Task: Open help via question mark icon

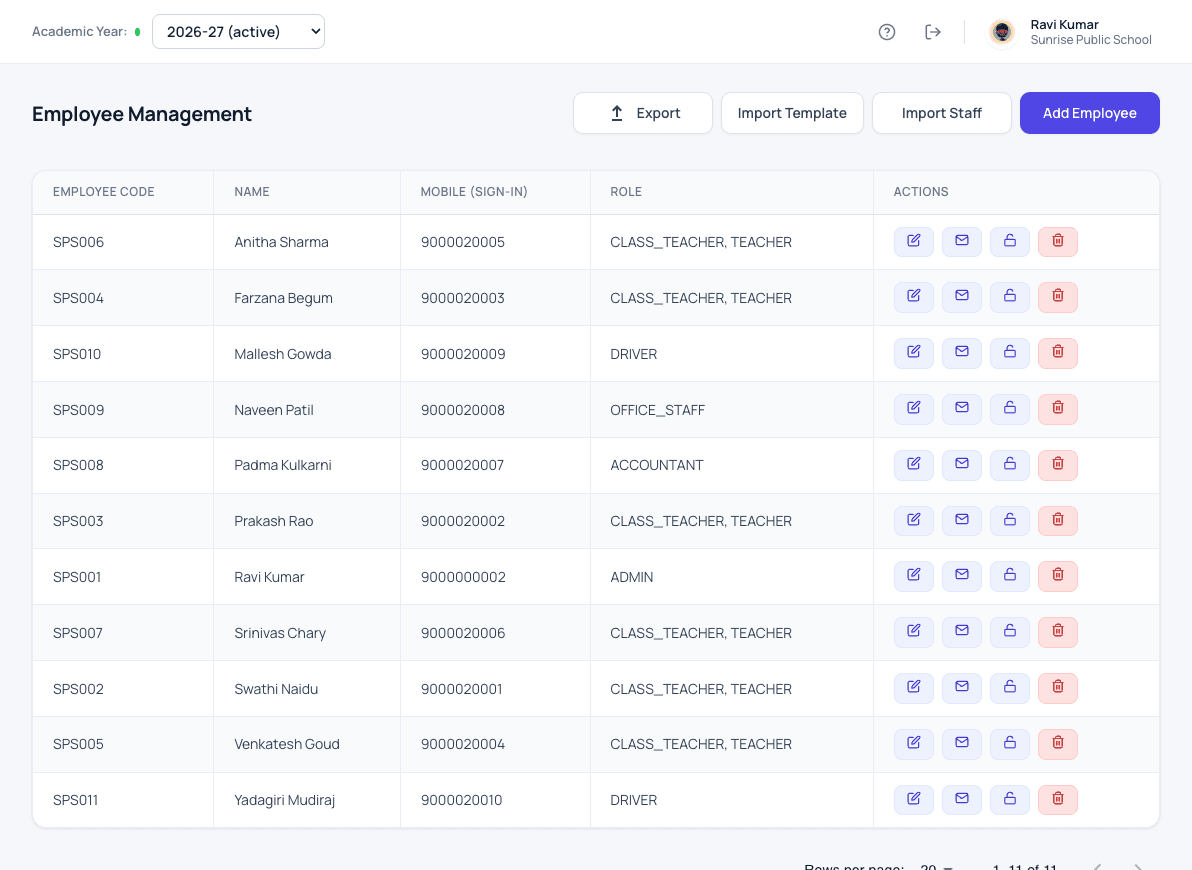Action: pyautogui.click(x=886, y=32)
